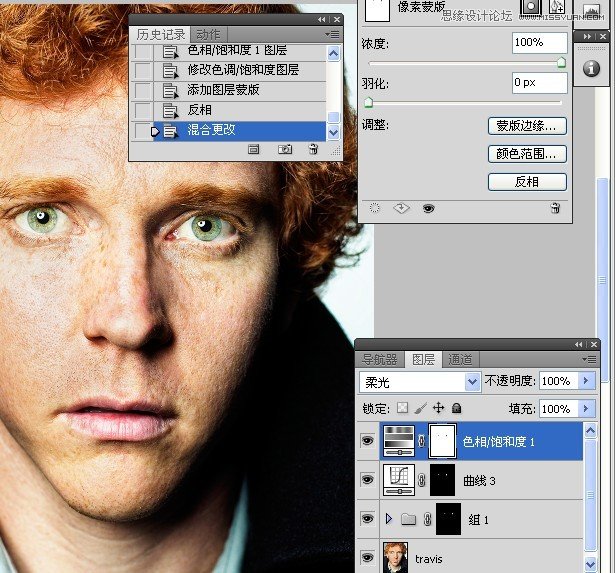Create new document from current state icon
This screenshot has height=573, width=615.
pyautogui.click(x=253, y=149)
